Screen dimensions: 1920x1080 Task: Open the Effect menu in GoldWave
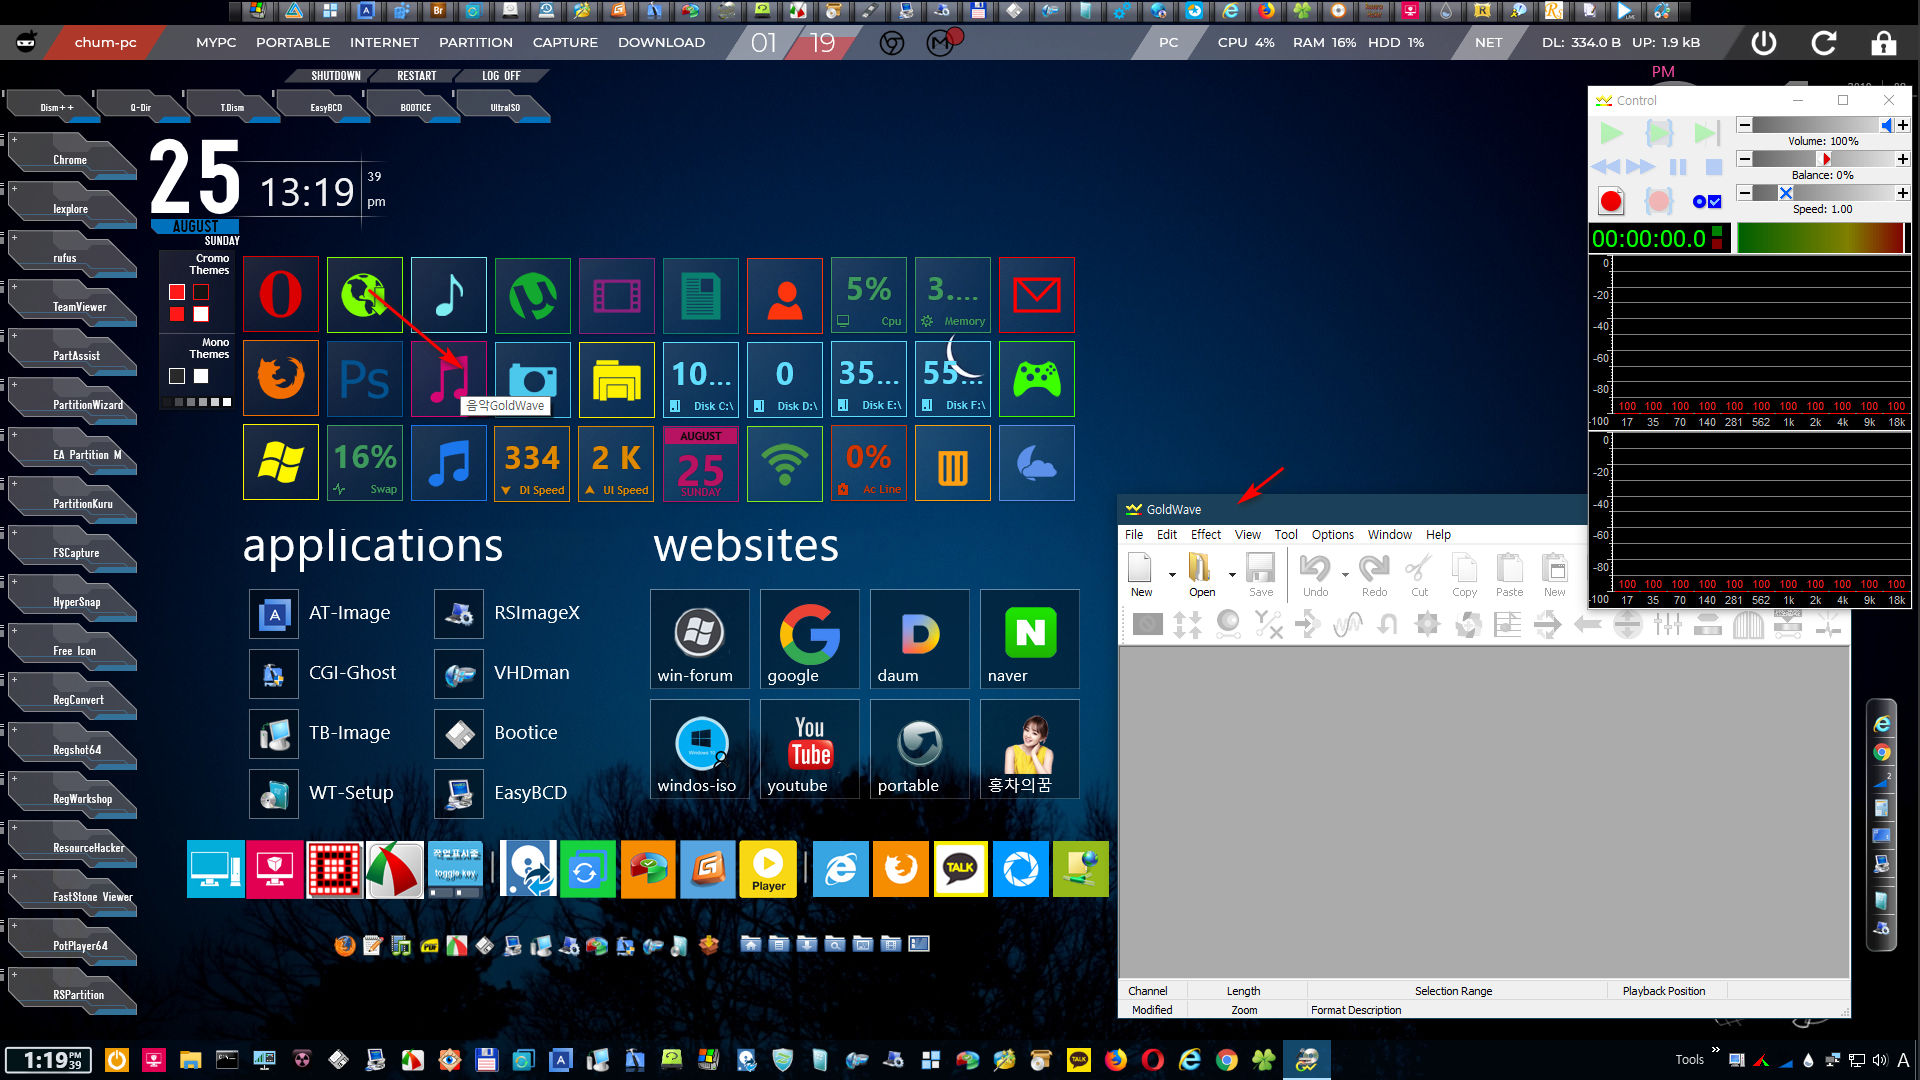pos(1205,535)
